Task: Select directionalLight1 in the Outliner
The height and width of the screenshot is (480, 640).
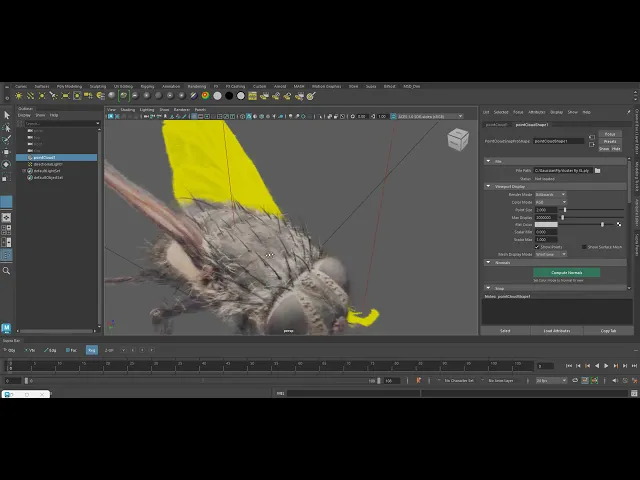Action: (47, 164)
